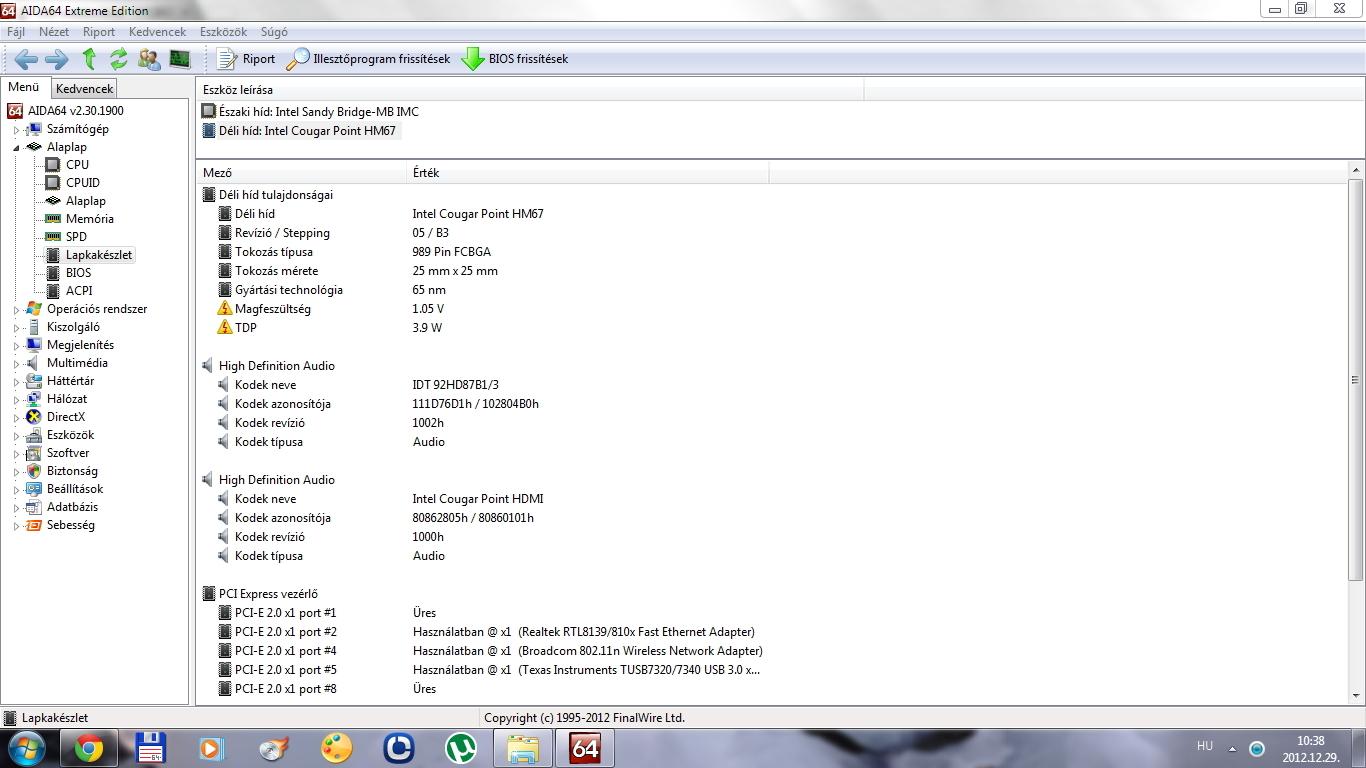Viewport: 1366px width, 768px height.
Task: Click the Adatbázis tree icon
Action: pos(34,507)
